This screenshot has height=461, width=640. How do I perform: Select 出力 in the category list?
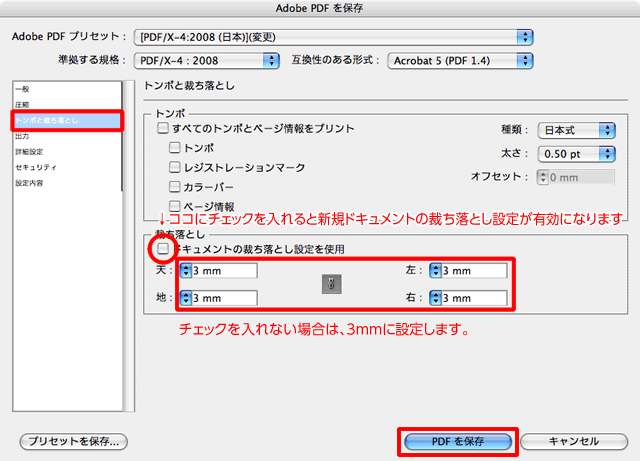click(67, 136)
